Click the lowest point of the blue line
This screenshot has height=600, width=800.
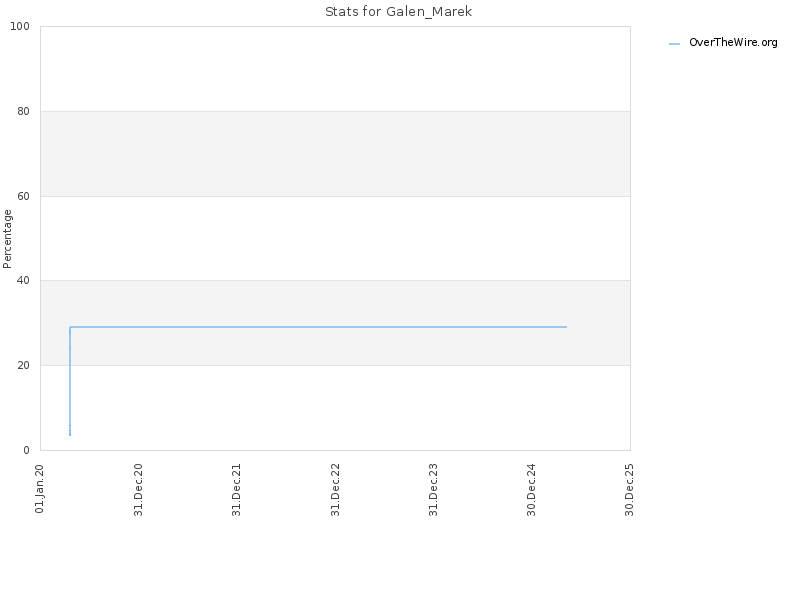(70, 435)
